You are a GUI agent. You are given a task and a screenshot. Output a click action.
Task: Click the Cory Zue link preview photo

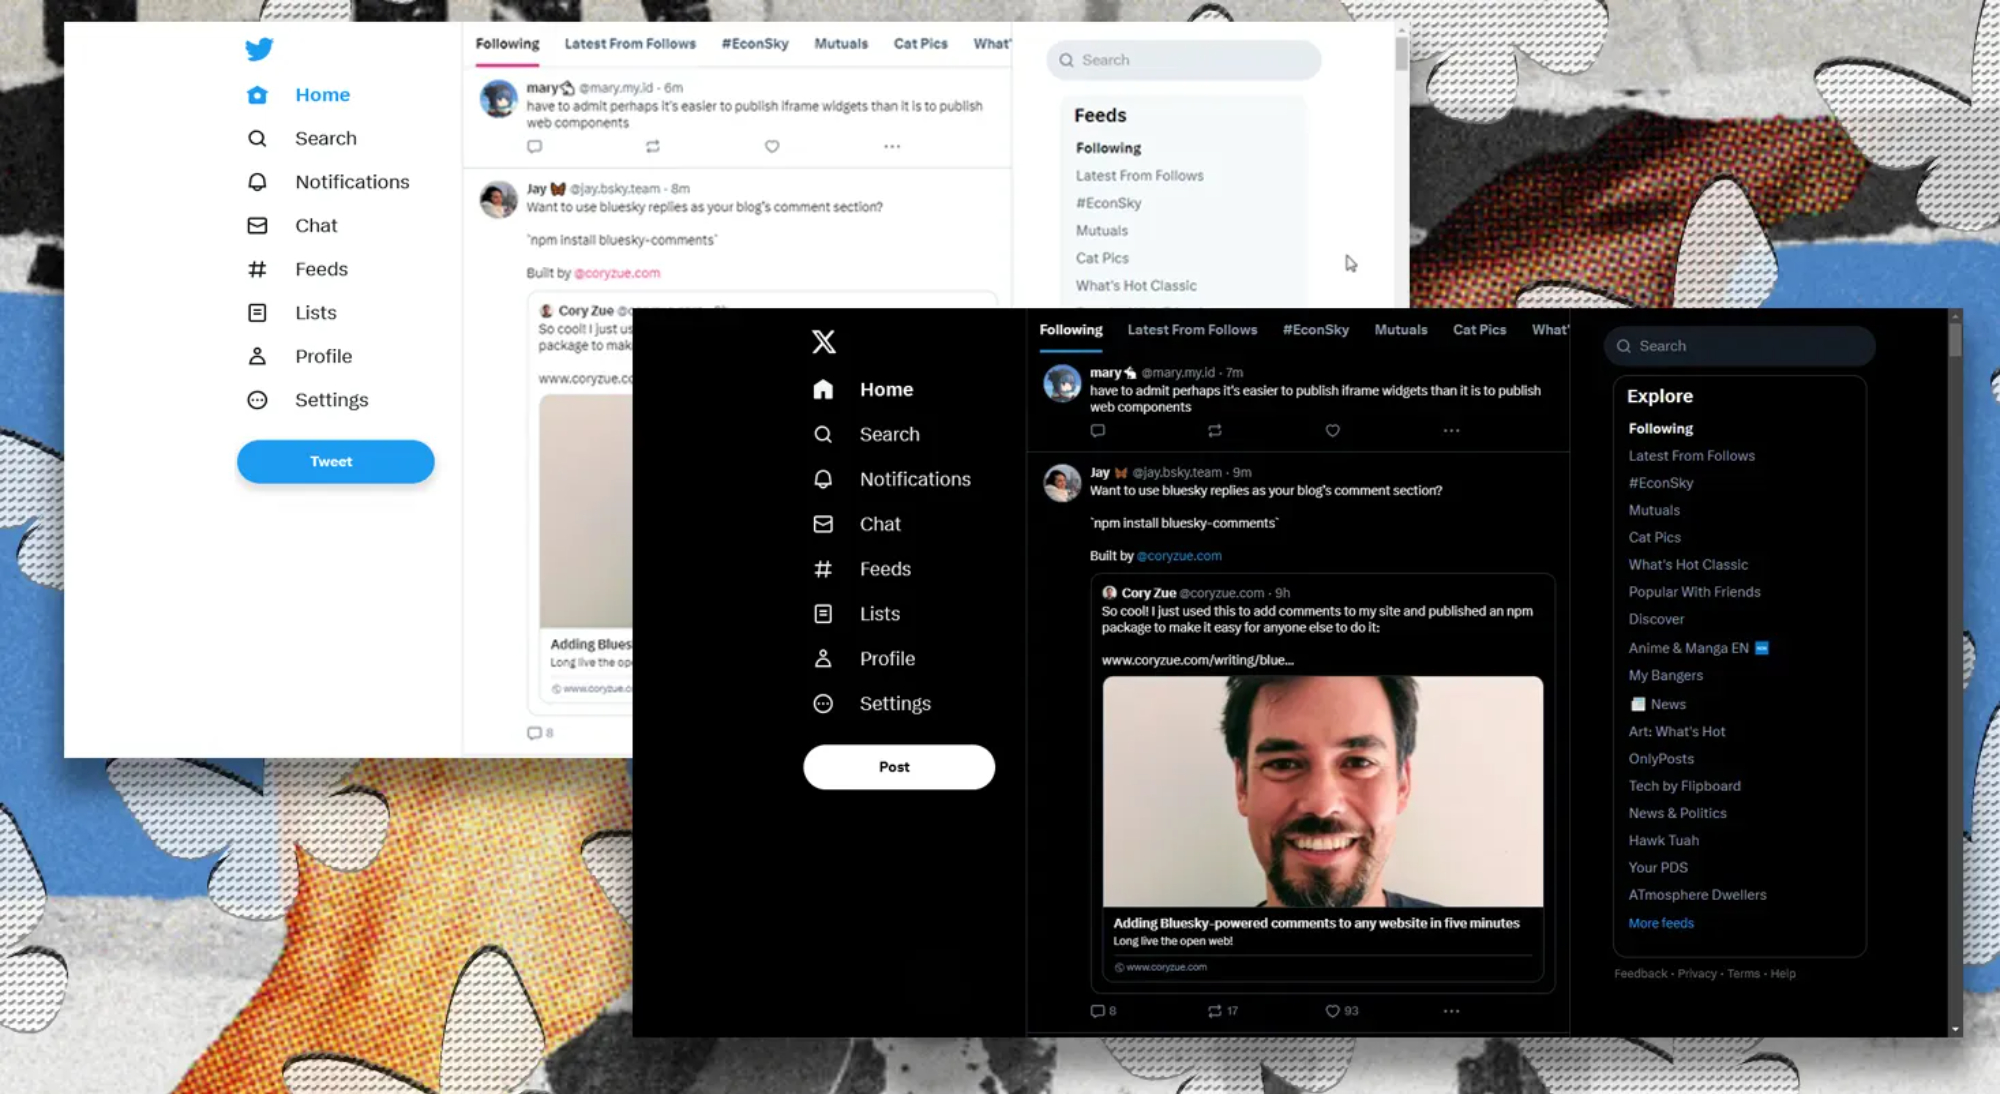click(x=1322, y=791)
